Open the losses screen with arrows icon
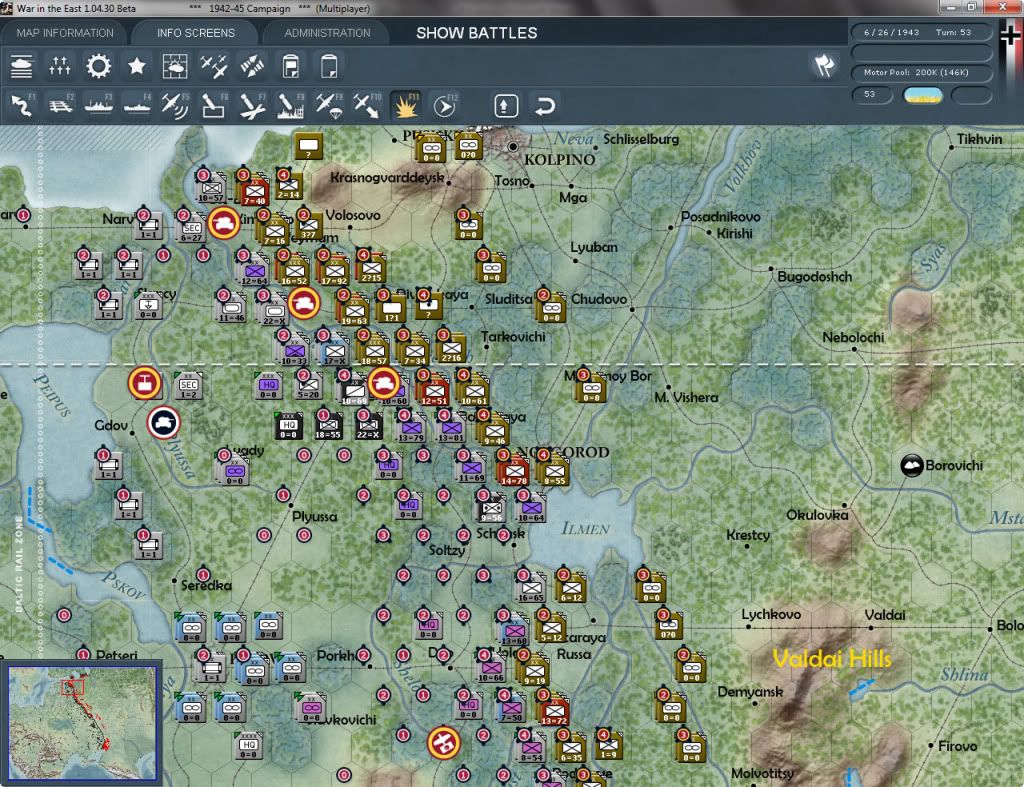The height and width of the screenshot is (787, 1024). (x=59, y=67)
